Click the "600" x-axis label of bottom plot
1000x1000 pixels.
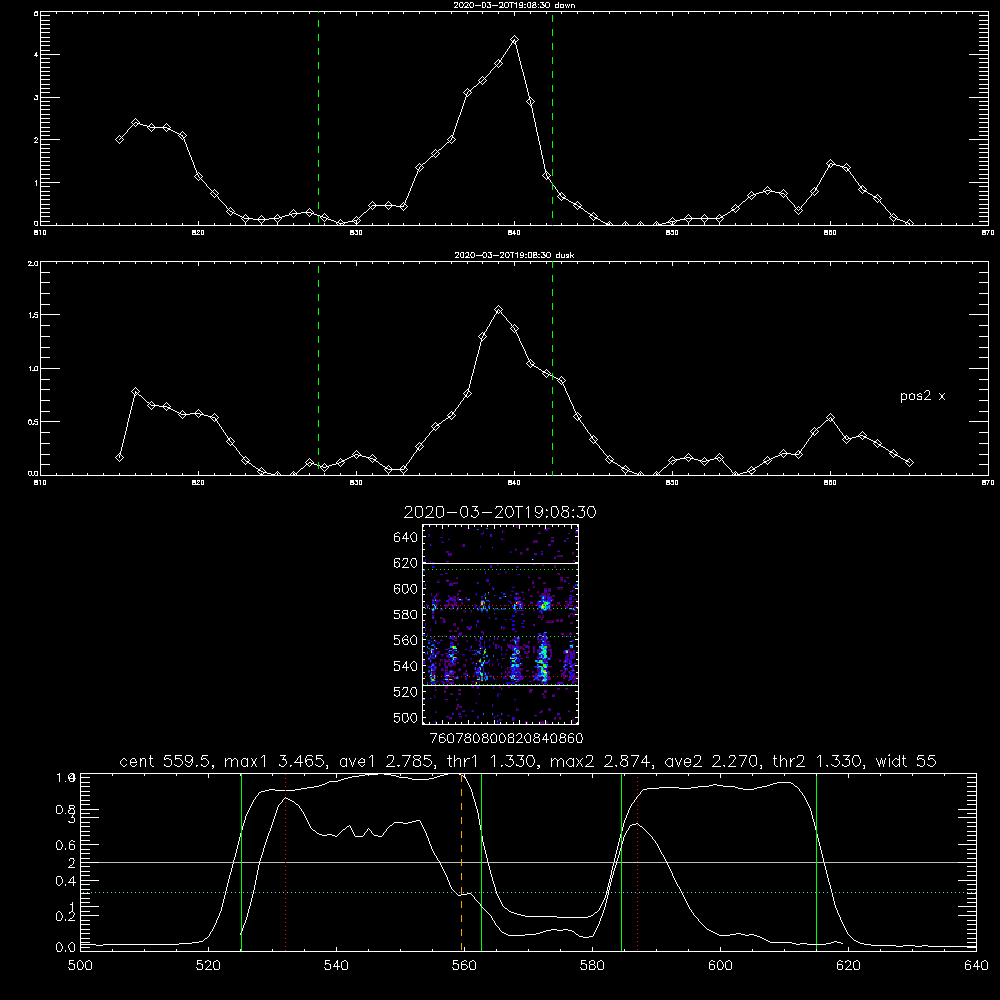tap(720, 966)
